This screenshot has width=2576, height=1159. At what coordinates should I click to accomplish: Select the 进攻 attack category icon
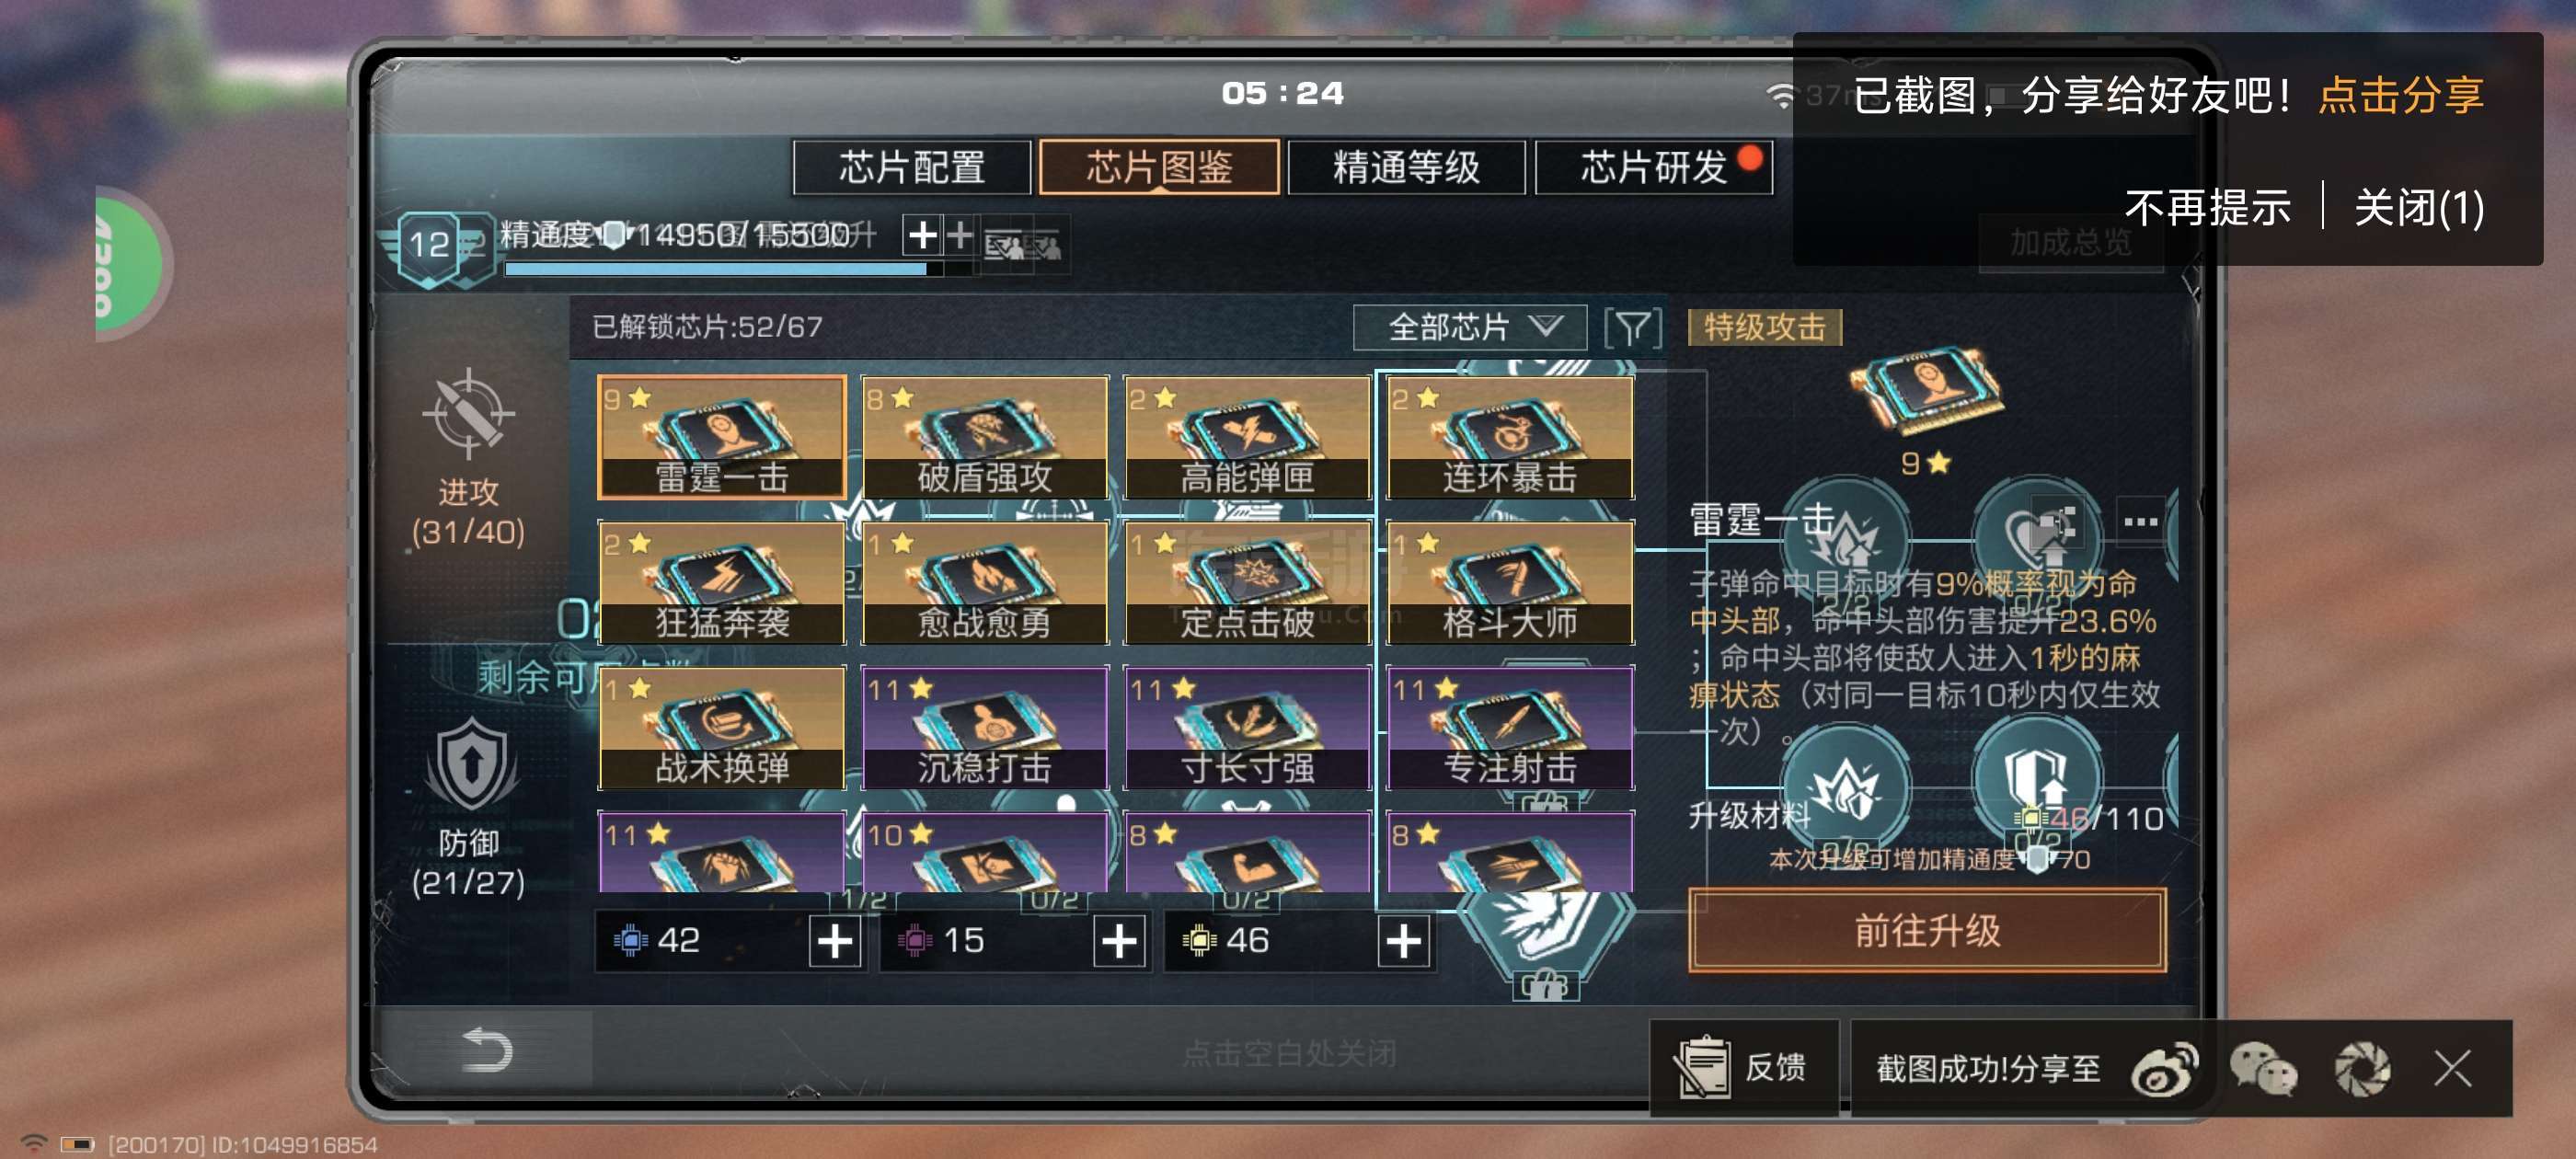click(468, 414)
